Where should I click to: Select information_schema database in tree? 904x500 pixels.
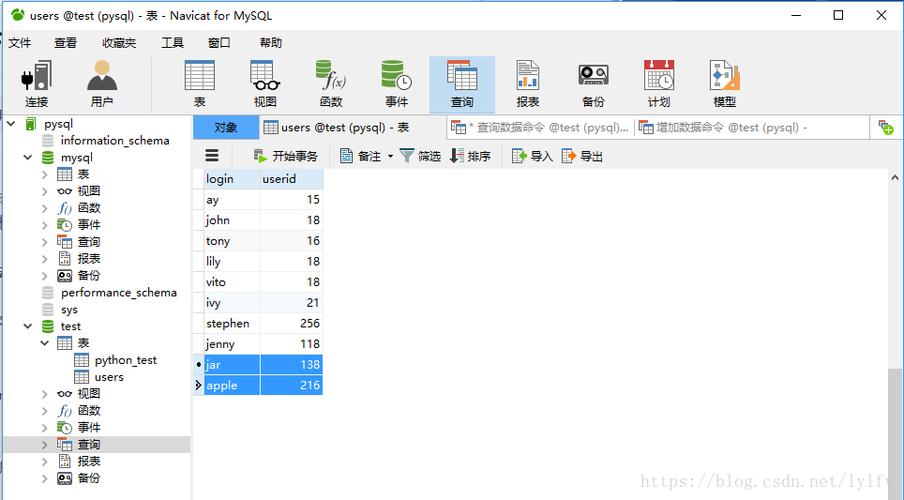(x=115, y=140)
